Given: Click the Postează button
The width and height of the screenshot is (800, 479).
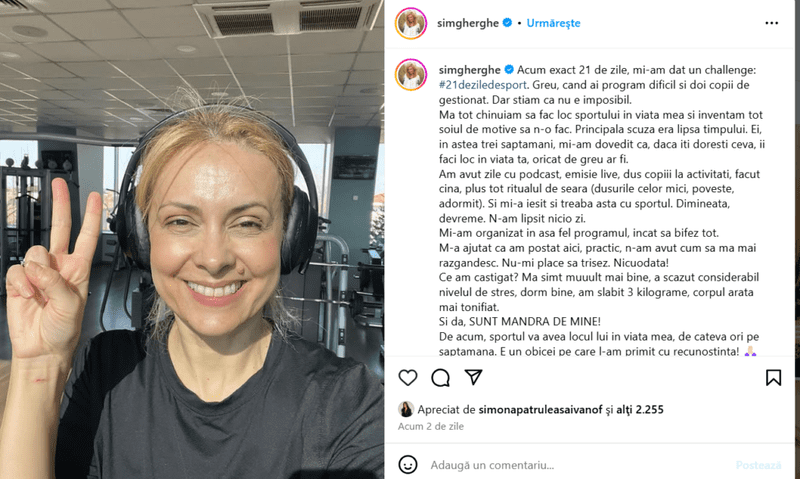Looking at the screenshot, I should click(758, 465).
